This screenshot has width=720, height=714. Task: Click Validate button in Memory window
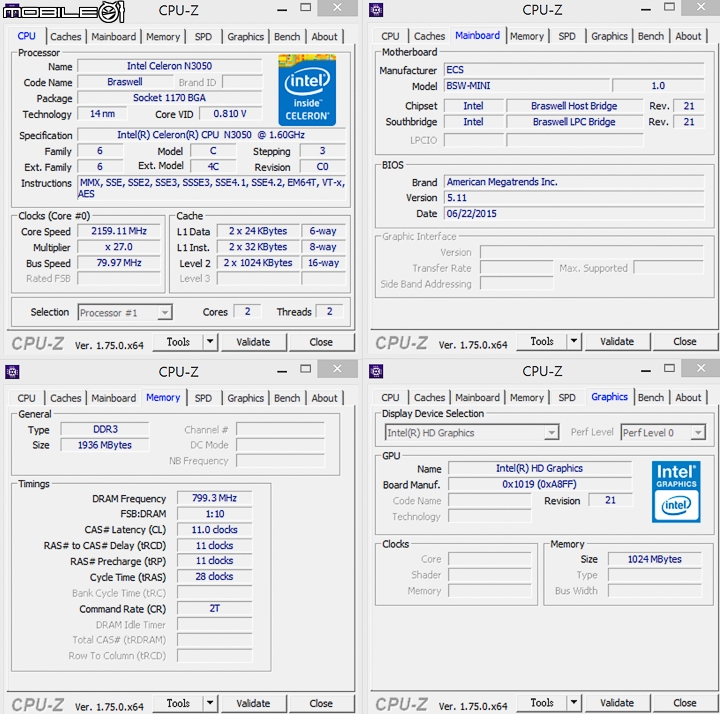pos(253,703)
